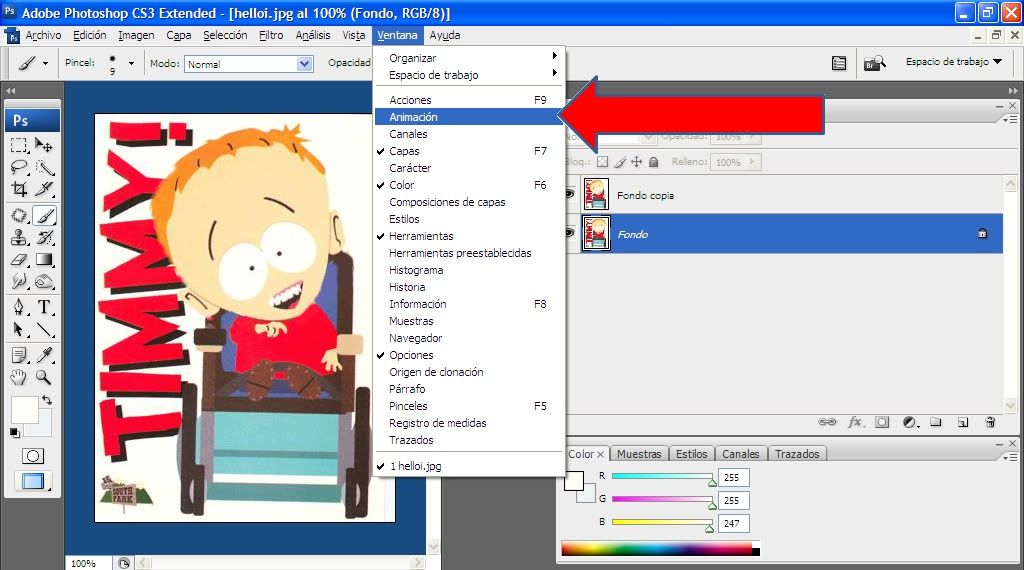Click the foreground color swatch in toolbox

tap(24, 410)
